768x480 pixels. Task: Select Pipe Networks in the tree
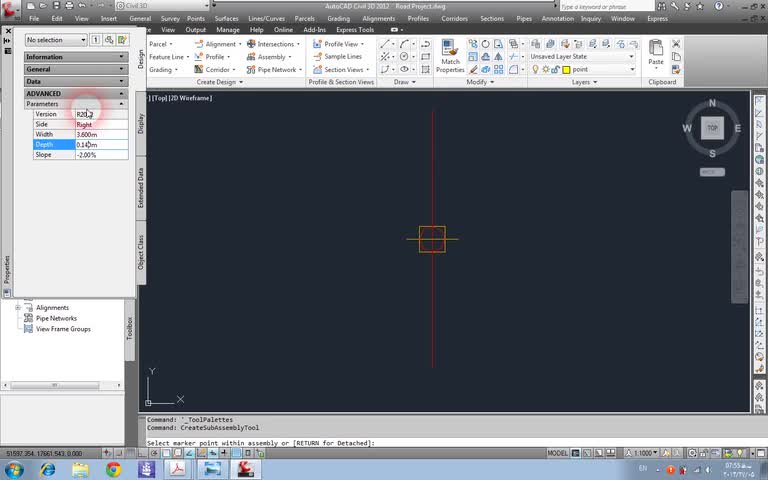(x=56, y=318)
